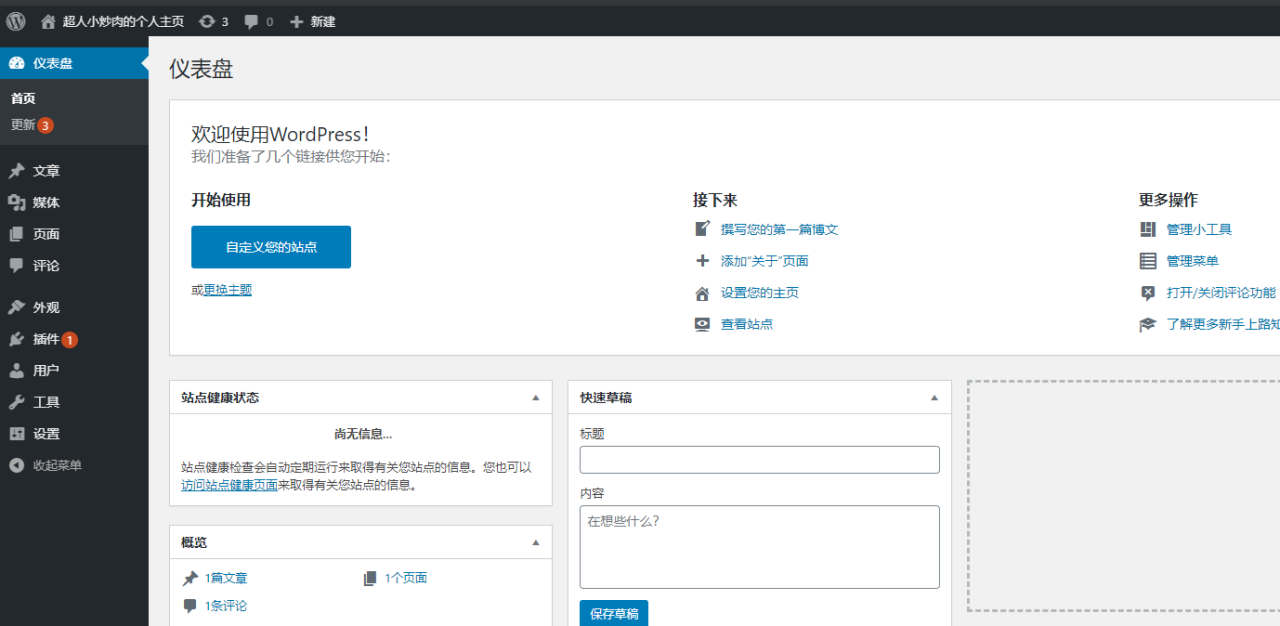Click the 新建 plus icon in admin bar

296,21
